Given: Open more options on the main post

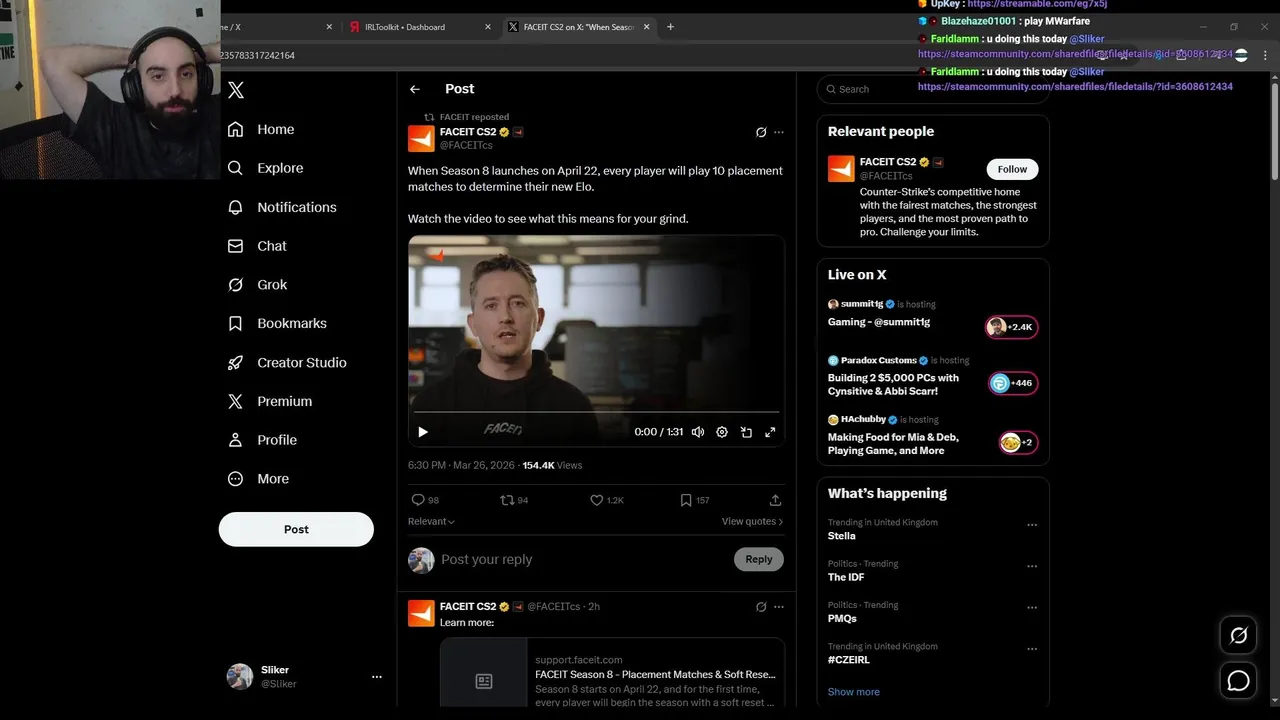Looking at the screenshot, I should pyautogui.click(x=779, y=132).
